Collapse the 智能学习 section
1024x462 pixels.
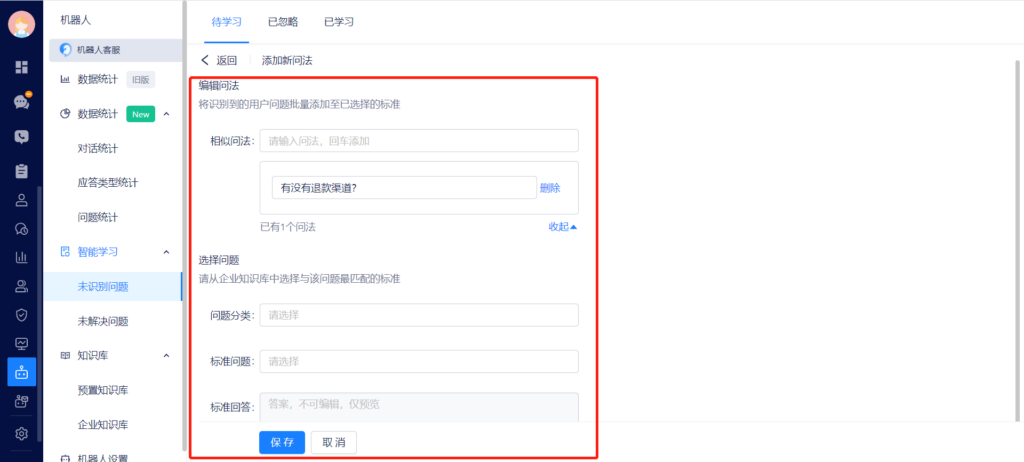[166, 252]
